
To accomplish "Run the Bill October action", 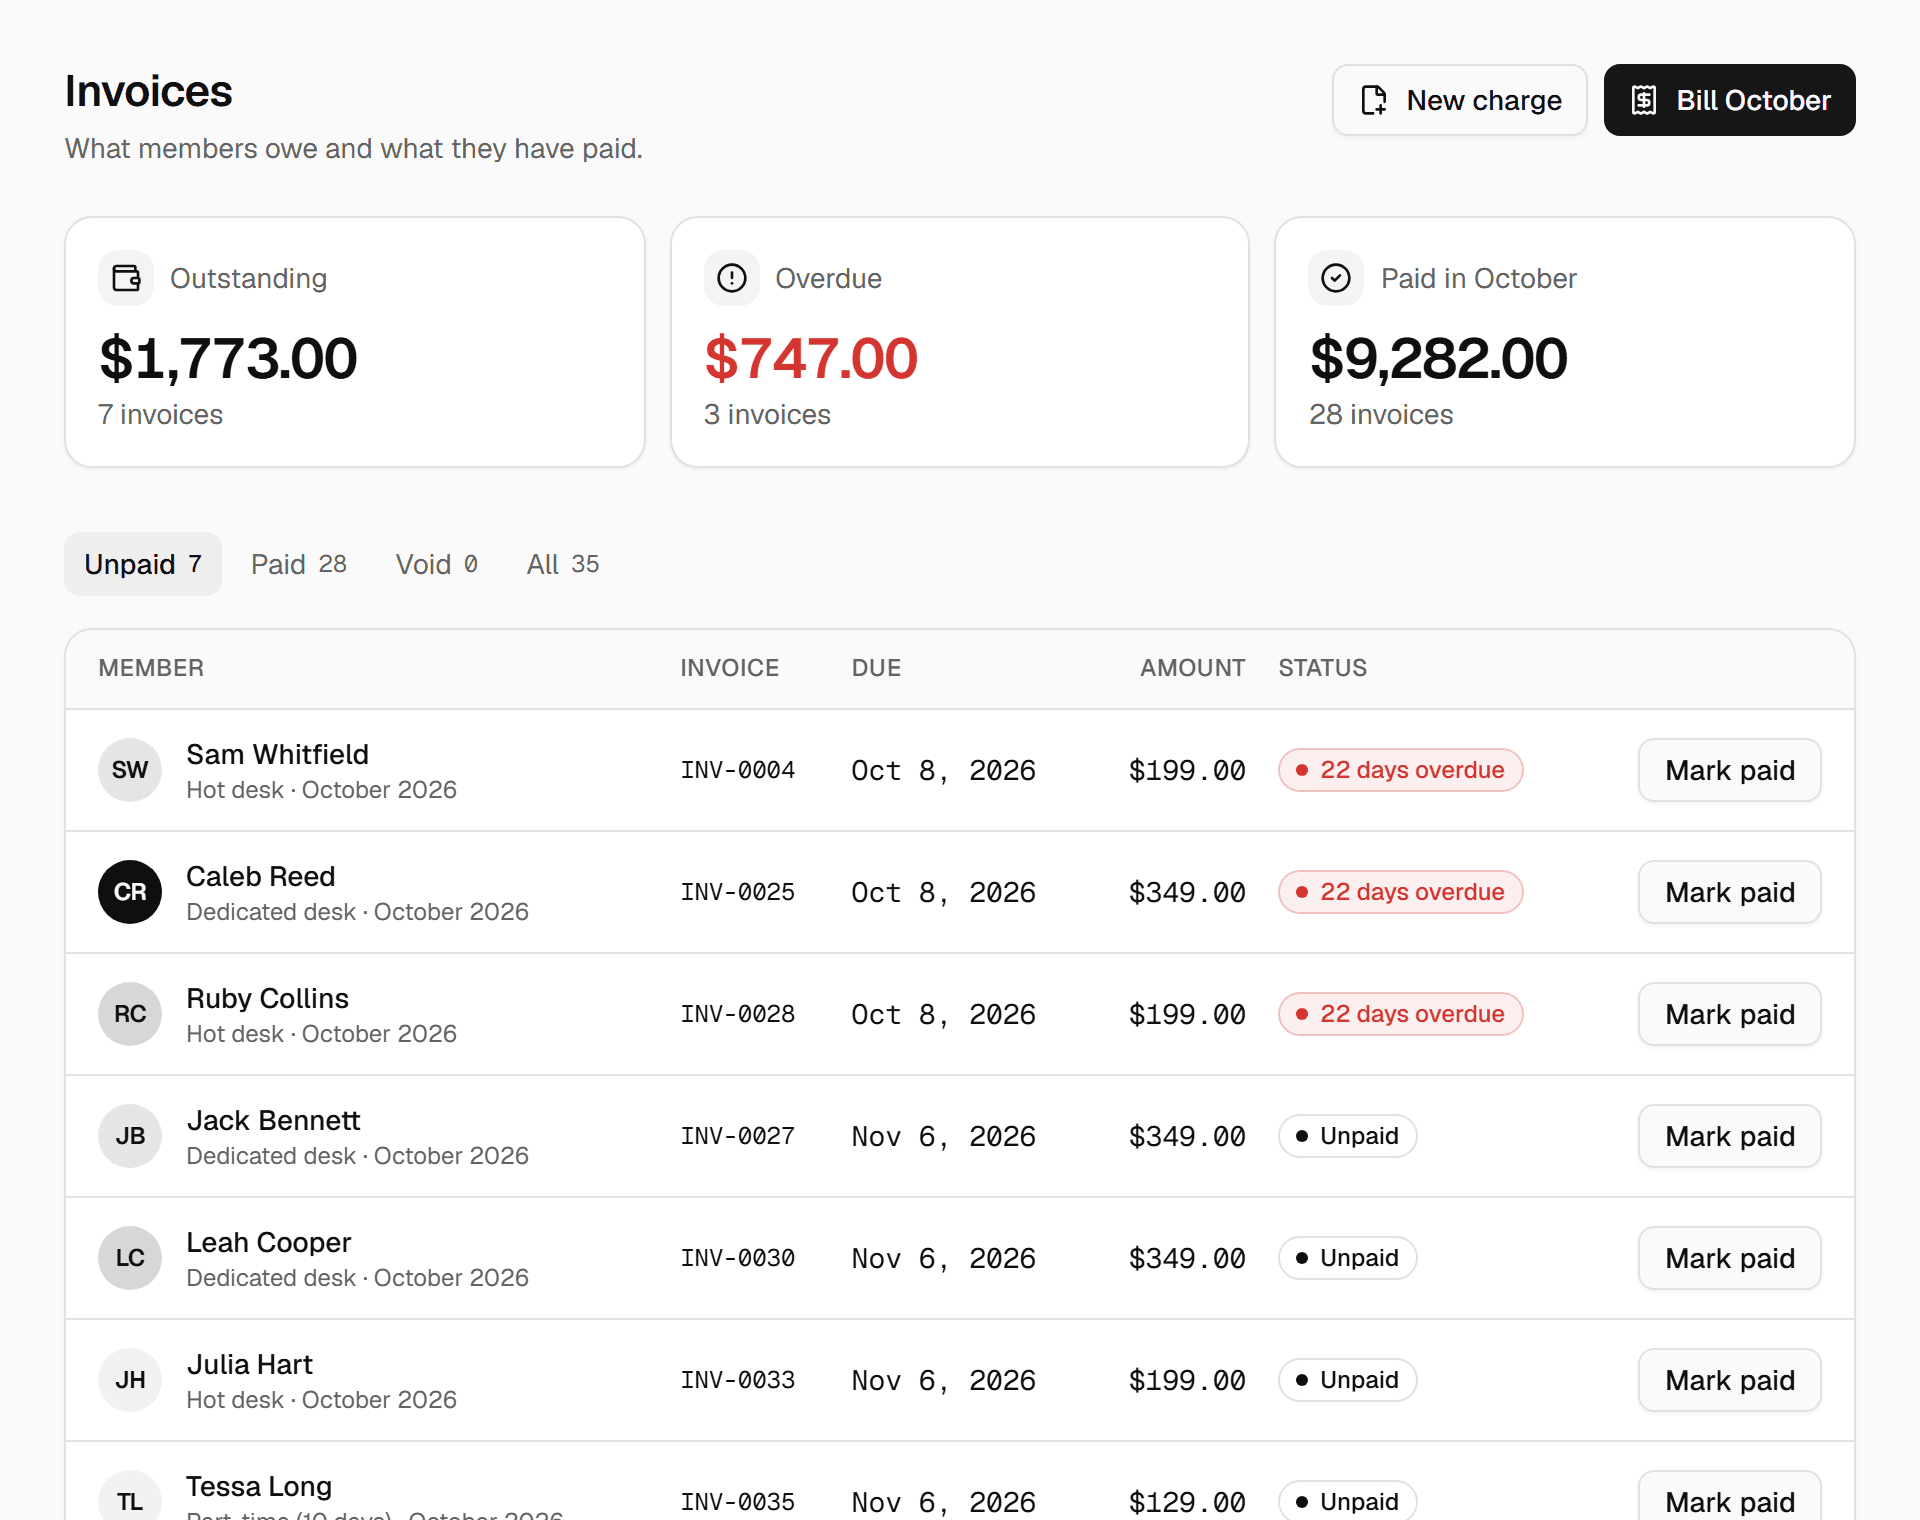I will [1730, 100].
